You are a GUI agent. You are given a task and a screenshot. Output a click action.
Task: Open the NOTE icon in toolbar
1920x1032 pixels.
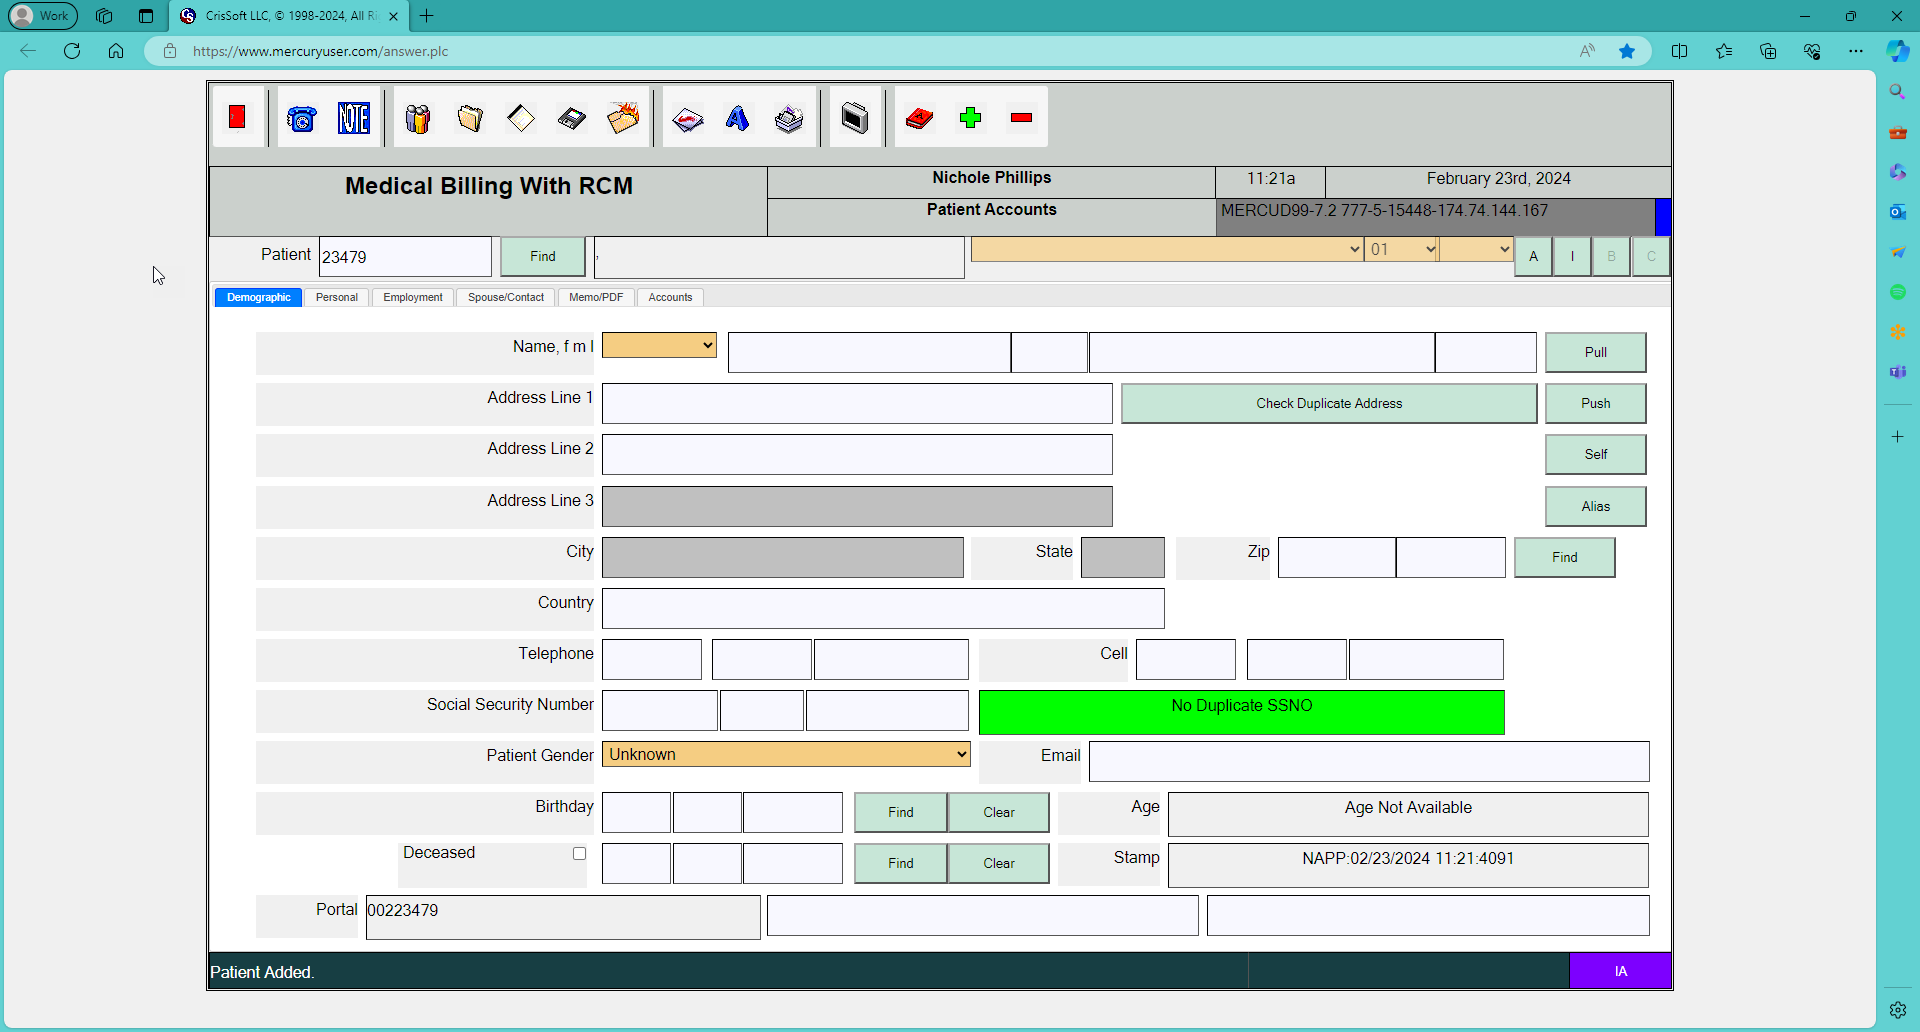[353, 119]
